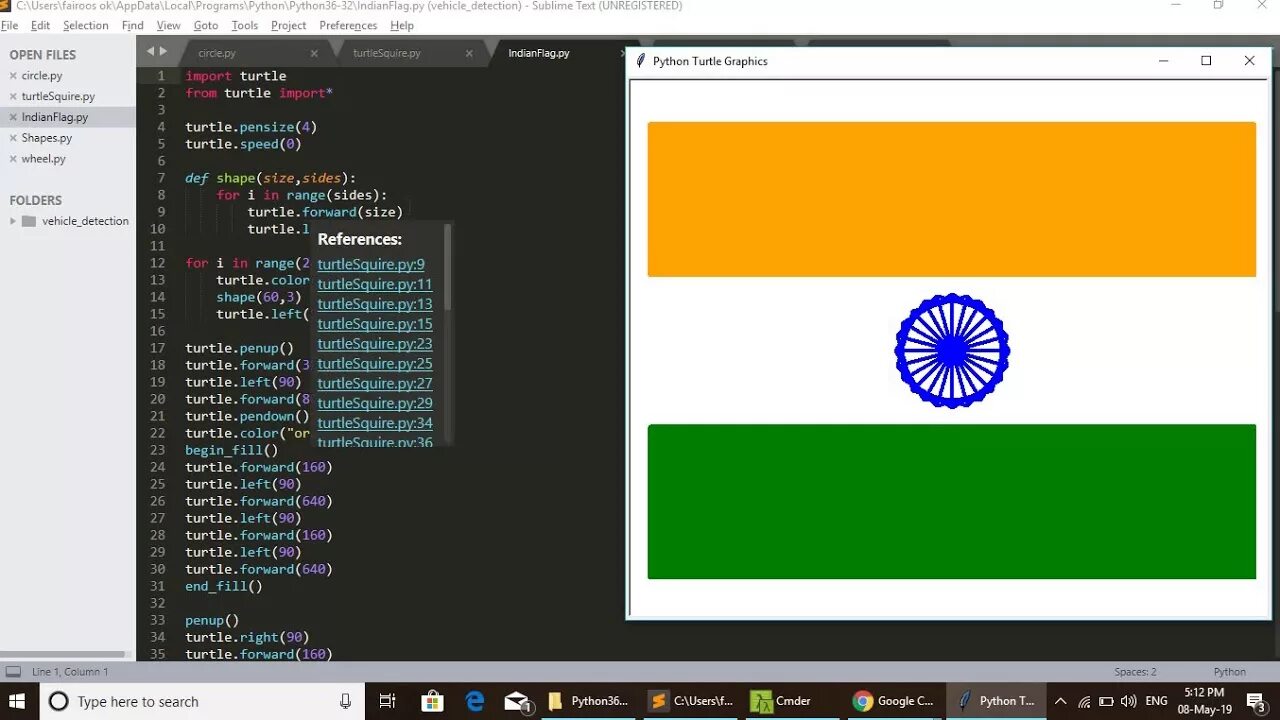Change indentation via Spaces: 2
Image resolution: width=1280 pixels, height=720 pixels.
point(1135,672)
